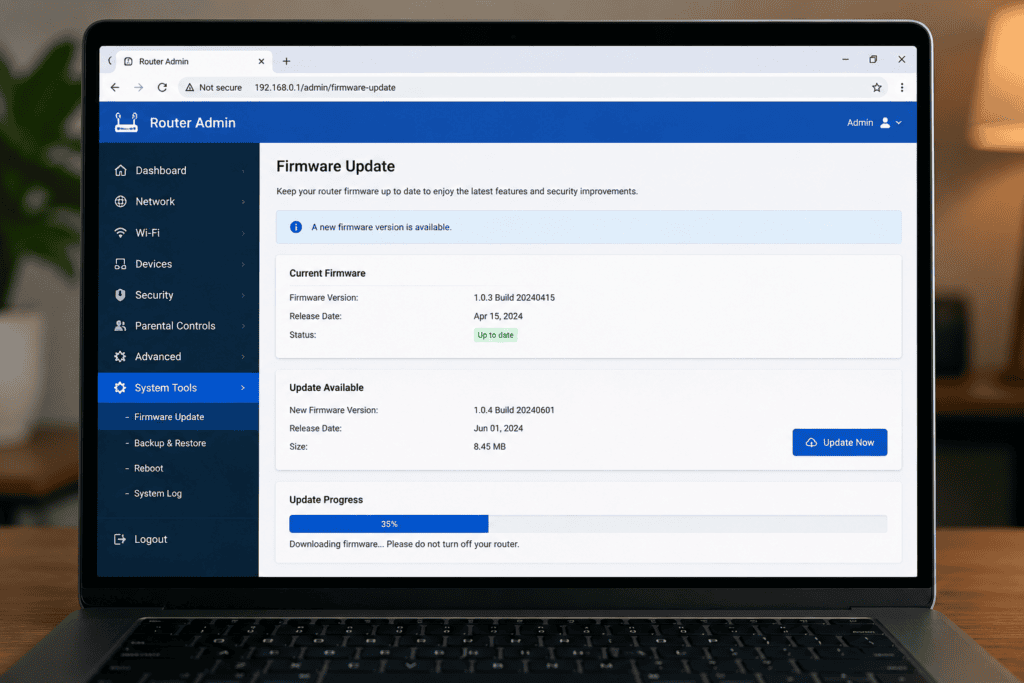Image resolution: width=1024 pixels, height=683 pixels.
Task: Click the Update Available section heading
Action: pyautogui.click(x=327, y=387)
